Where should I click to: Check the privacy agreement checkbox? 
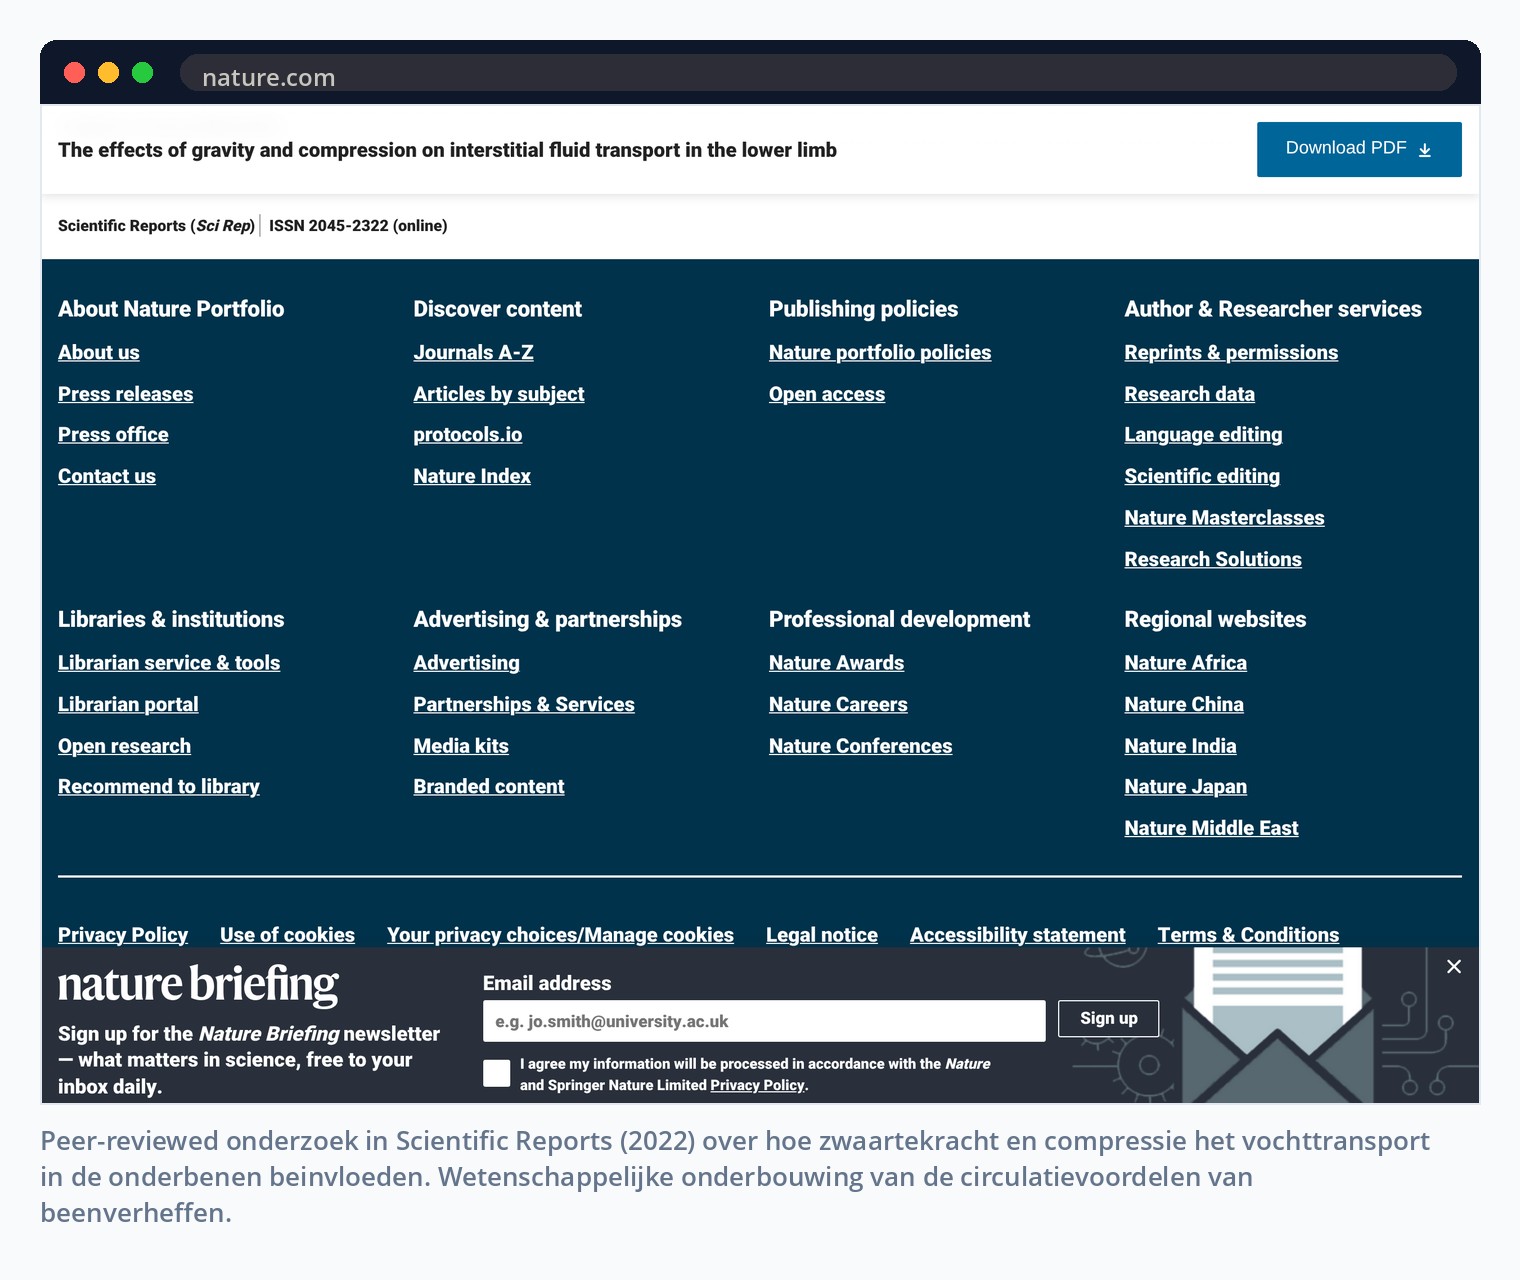pos(497,1073)
